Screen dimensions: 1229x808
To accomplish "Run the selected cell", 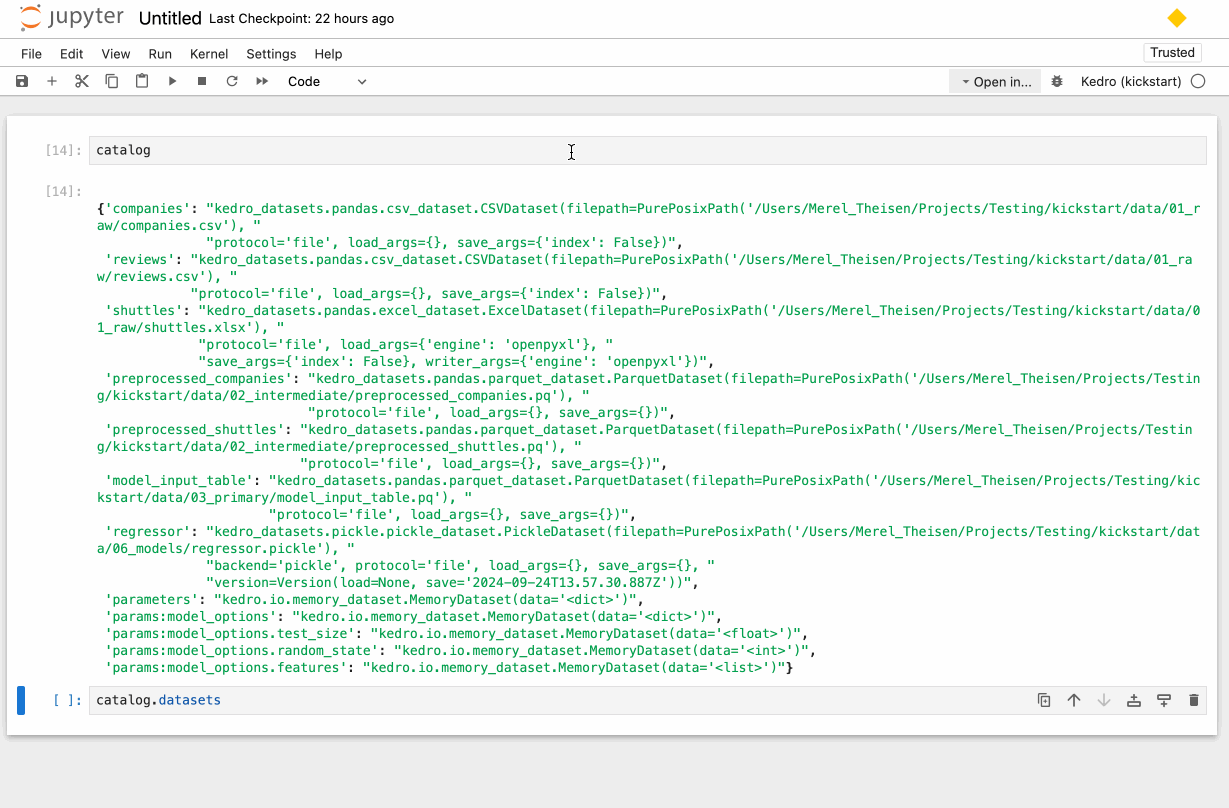I will pyautogui.click(x=172, y=81).
